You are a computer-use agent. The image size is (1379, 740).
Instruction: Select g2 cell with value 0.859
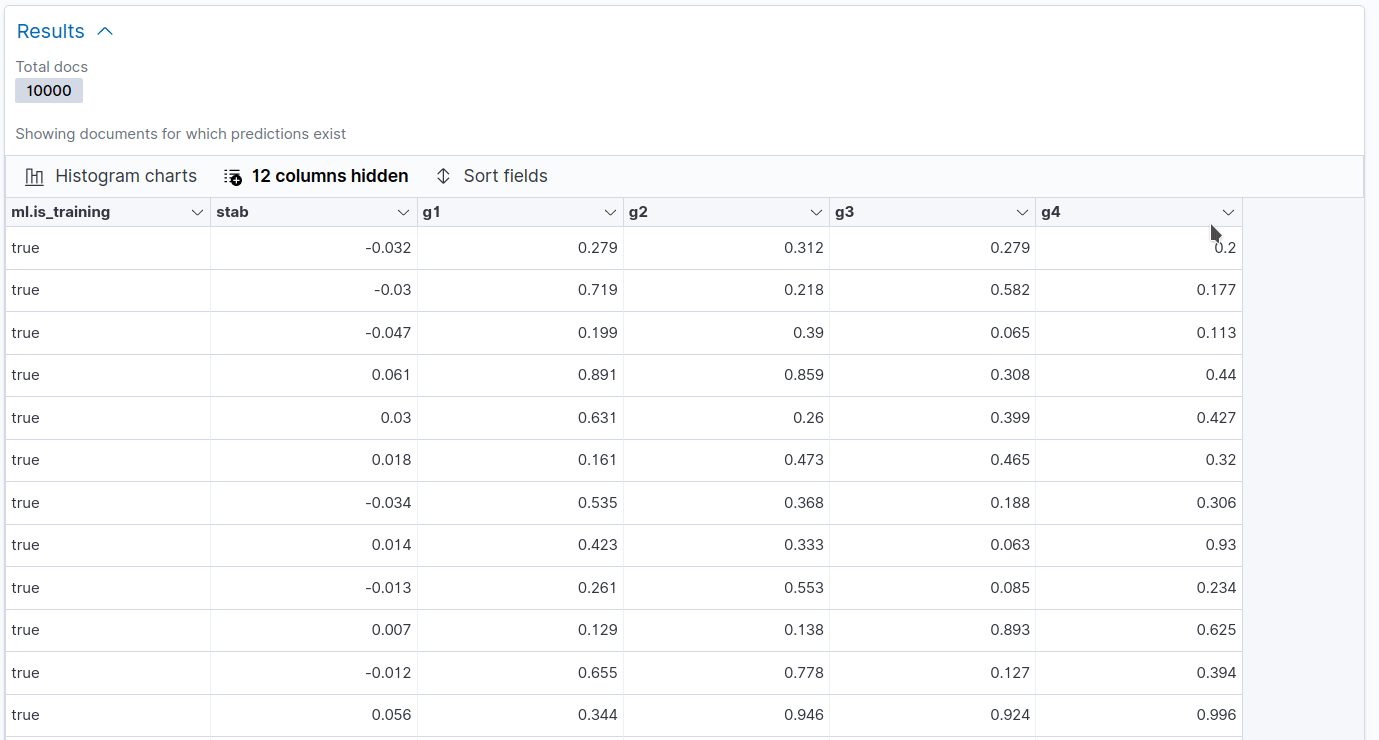click(x=726, y=375)
